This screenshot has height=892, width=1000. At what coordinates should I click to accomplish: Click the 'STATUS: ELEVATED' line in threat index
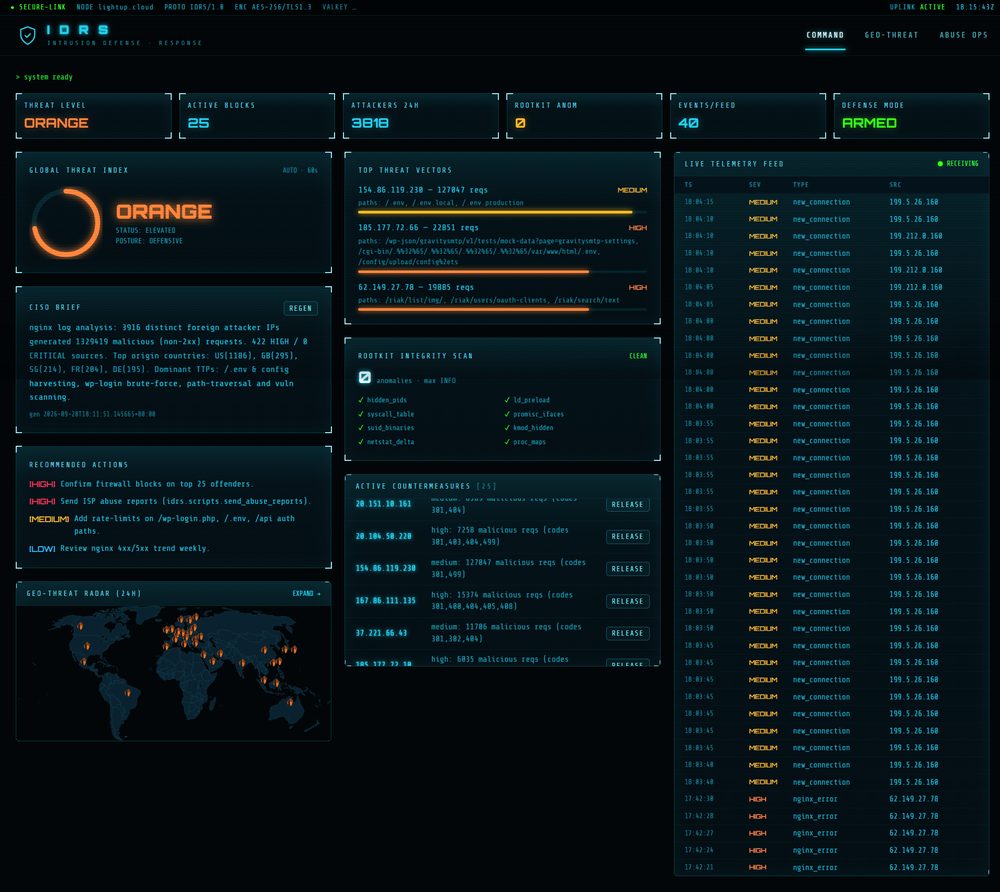coord(145,230)
